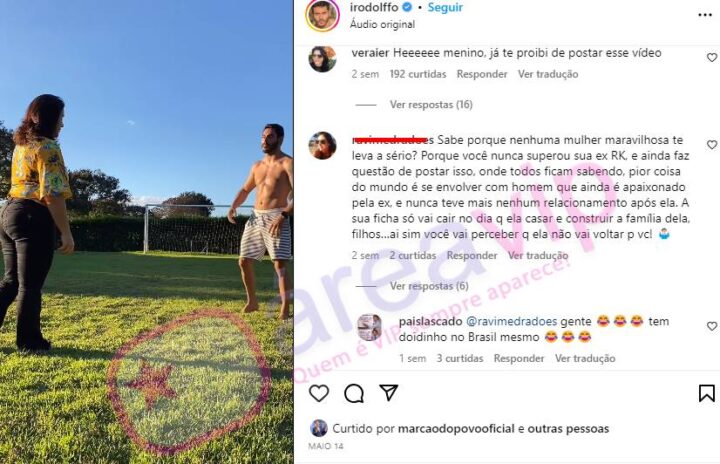Click the irodolffo profile picture
Viewport: 720px width, 464px height.
[x=322, y=15]
